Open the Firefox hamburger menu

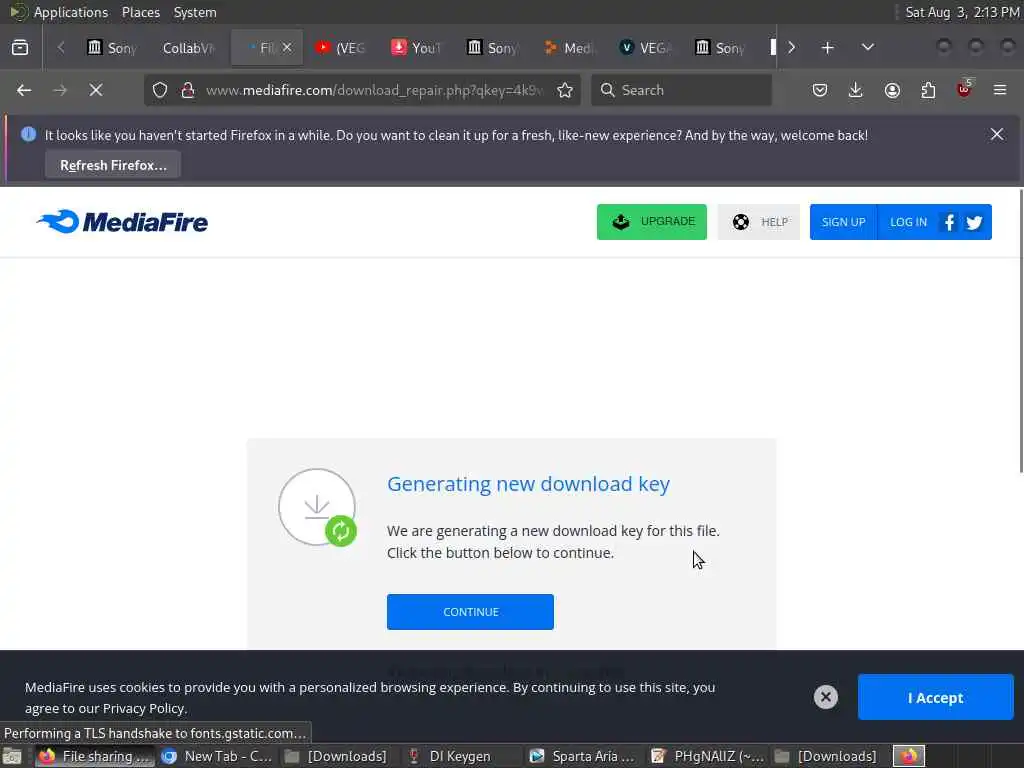[1000, 90]
